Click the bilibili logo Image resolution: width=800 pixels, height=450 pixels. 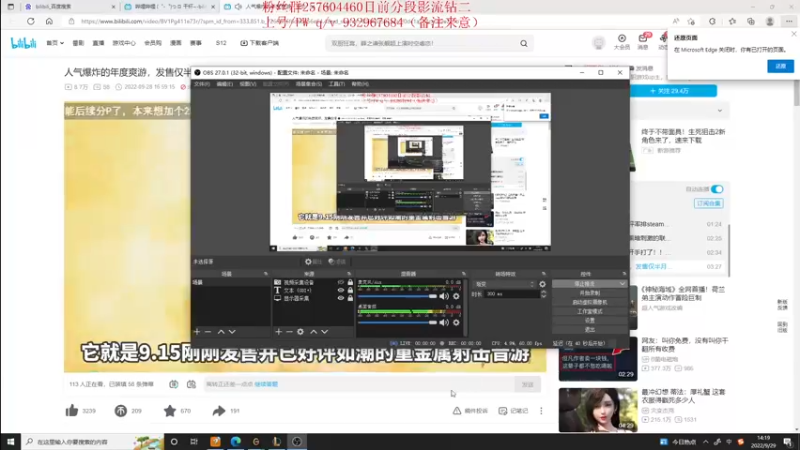(x=23, y=43)
